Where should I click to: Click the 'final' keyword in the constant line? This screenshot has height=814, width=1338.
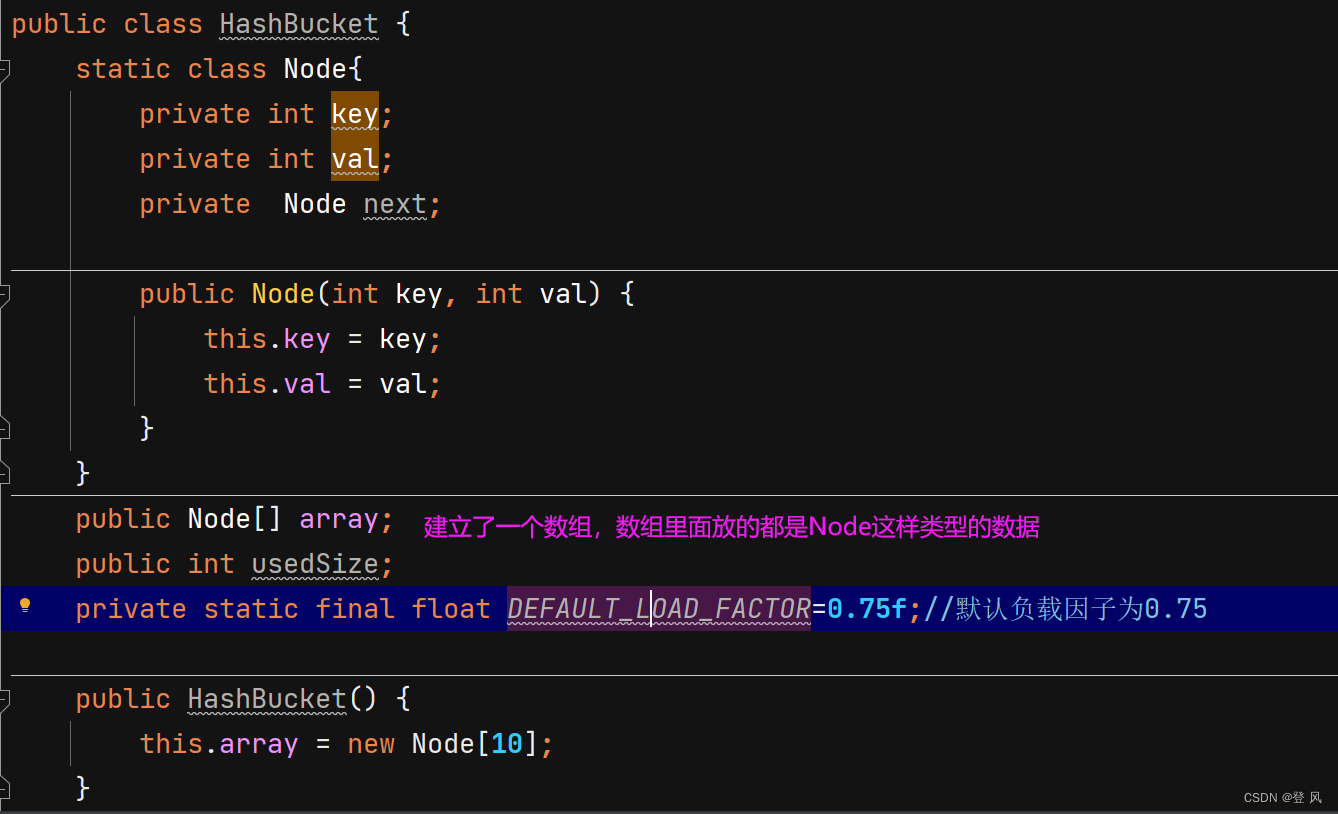click(x=355, y=608)
